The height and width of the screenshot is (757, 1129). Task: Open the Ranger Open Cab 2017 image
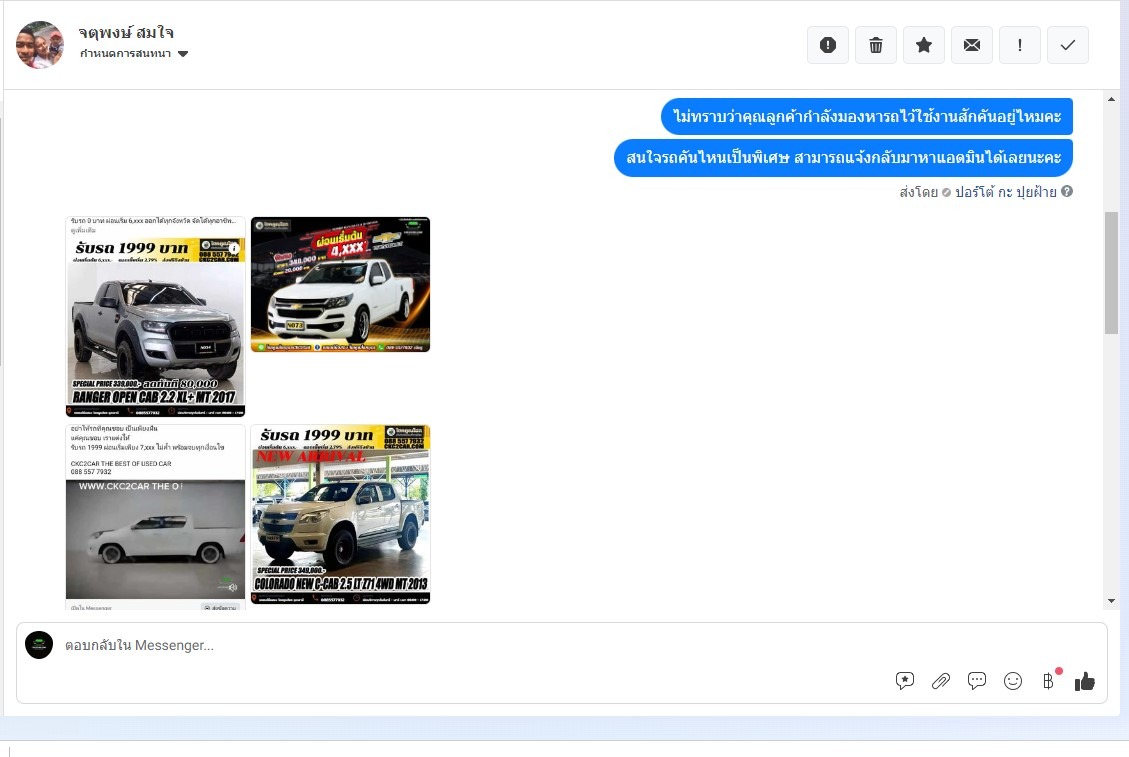(156, 316)
